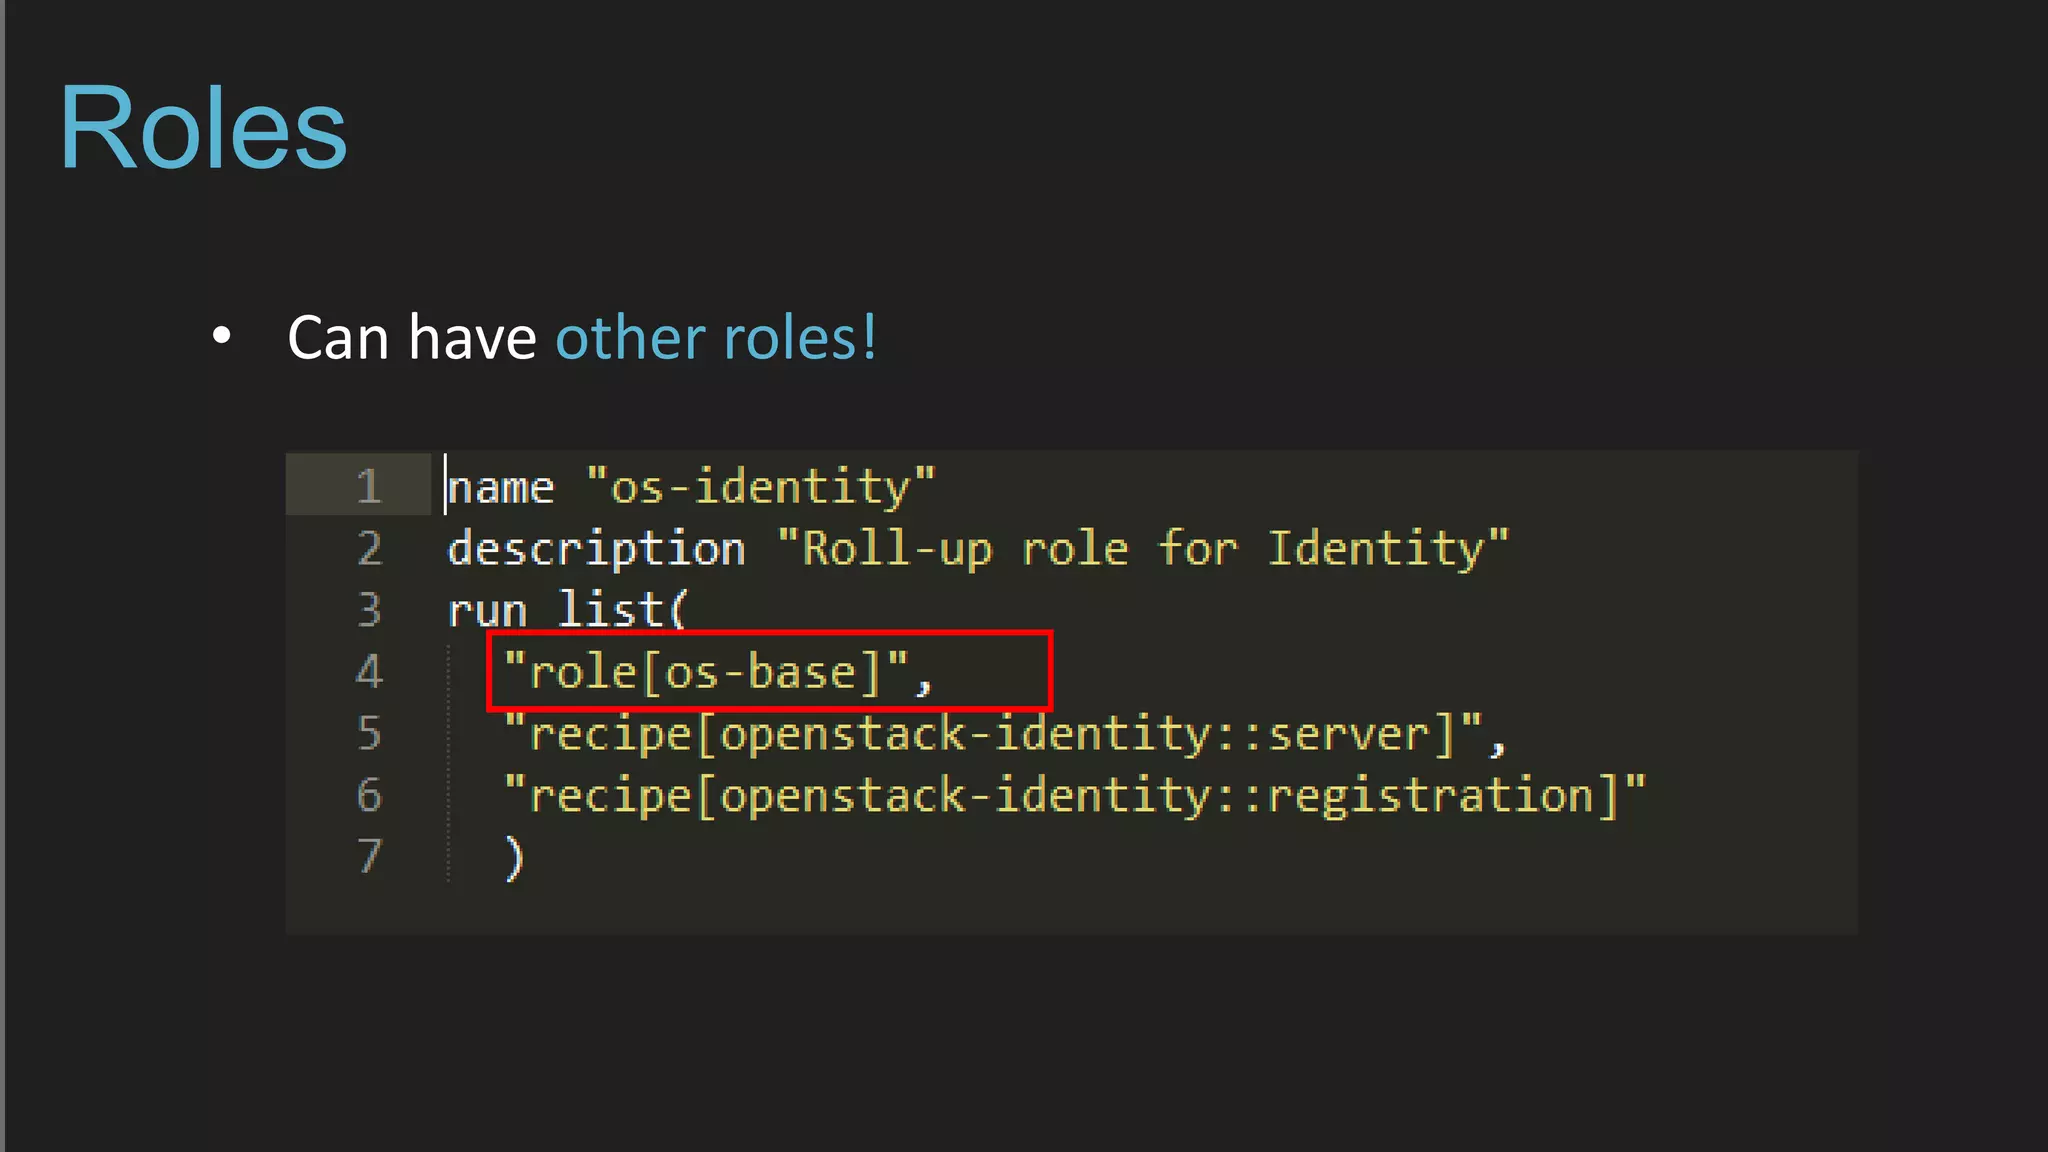Click the "recipe[openstack-identity::server]" string

click(x=992, y=734)
